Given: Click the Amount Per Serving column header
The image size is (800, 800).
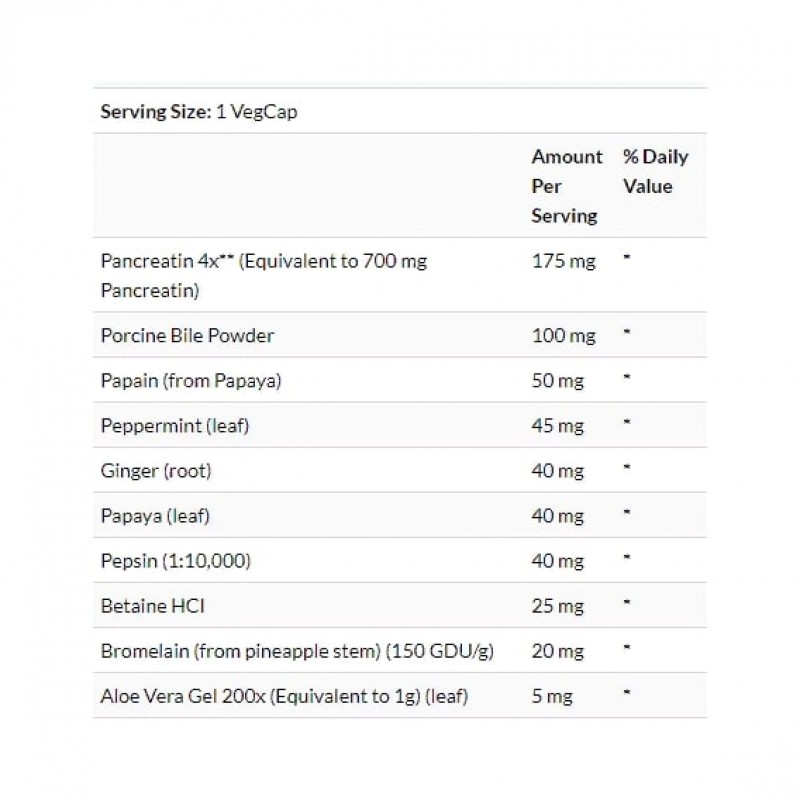Looking at the screenshot, I should coord(566,186).
